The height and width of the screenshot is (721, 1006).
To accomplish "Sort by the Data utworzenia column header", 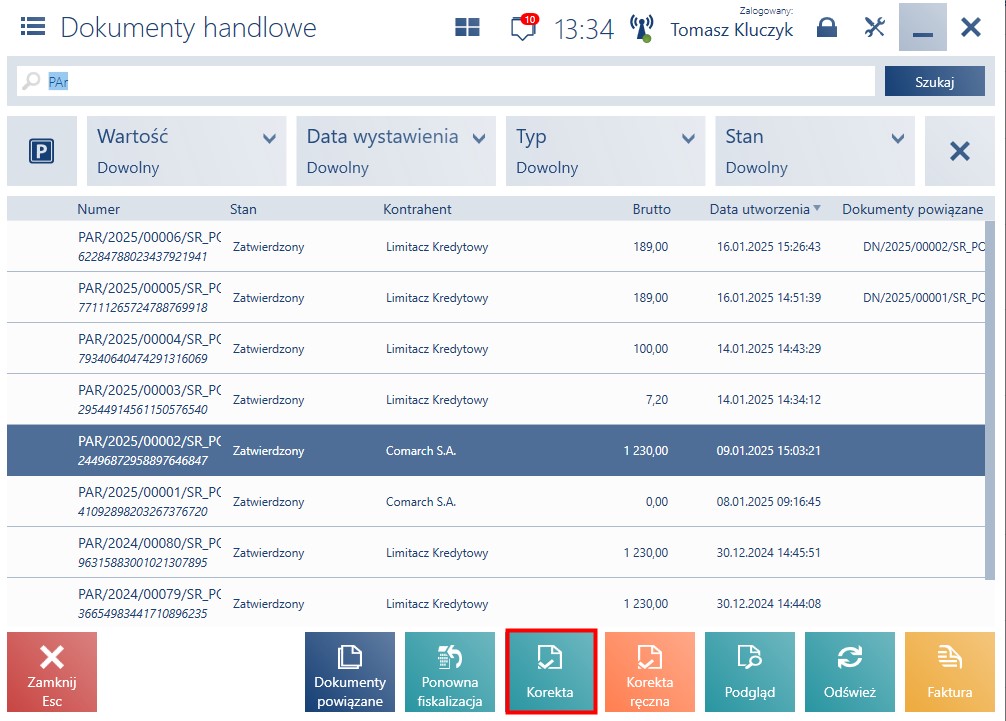I will (760, 209).
